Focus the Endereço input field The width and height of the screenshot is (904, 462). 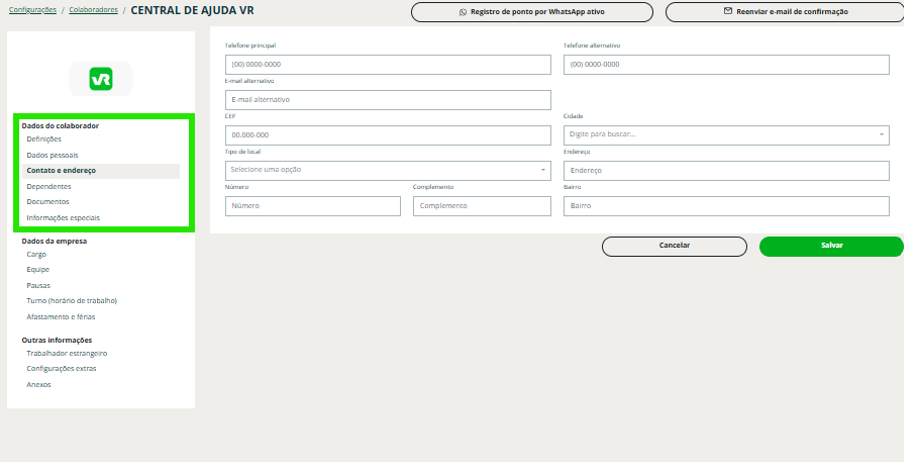(x=726, y=171)
